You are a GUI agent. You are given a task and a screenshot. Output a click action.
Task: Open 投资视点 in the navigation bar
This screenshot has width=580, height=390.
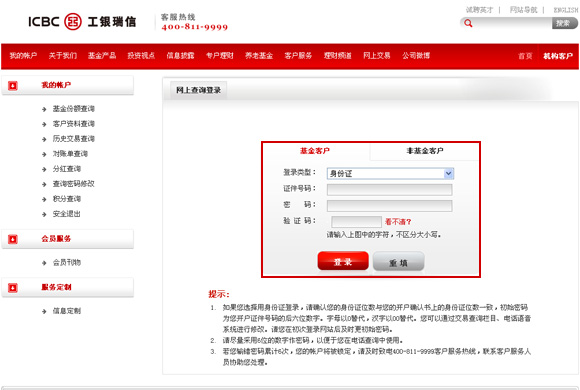(x=141, y=56)
